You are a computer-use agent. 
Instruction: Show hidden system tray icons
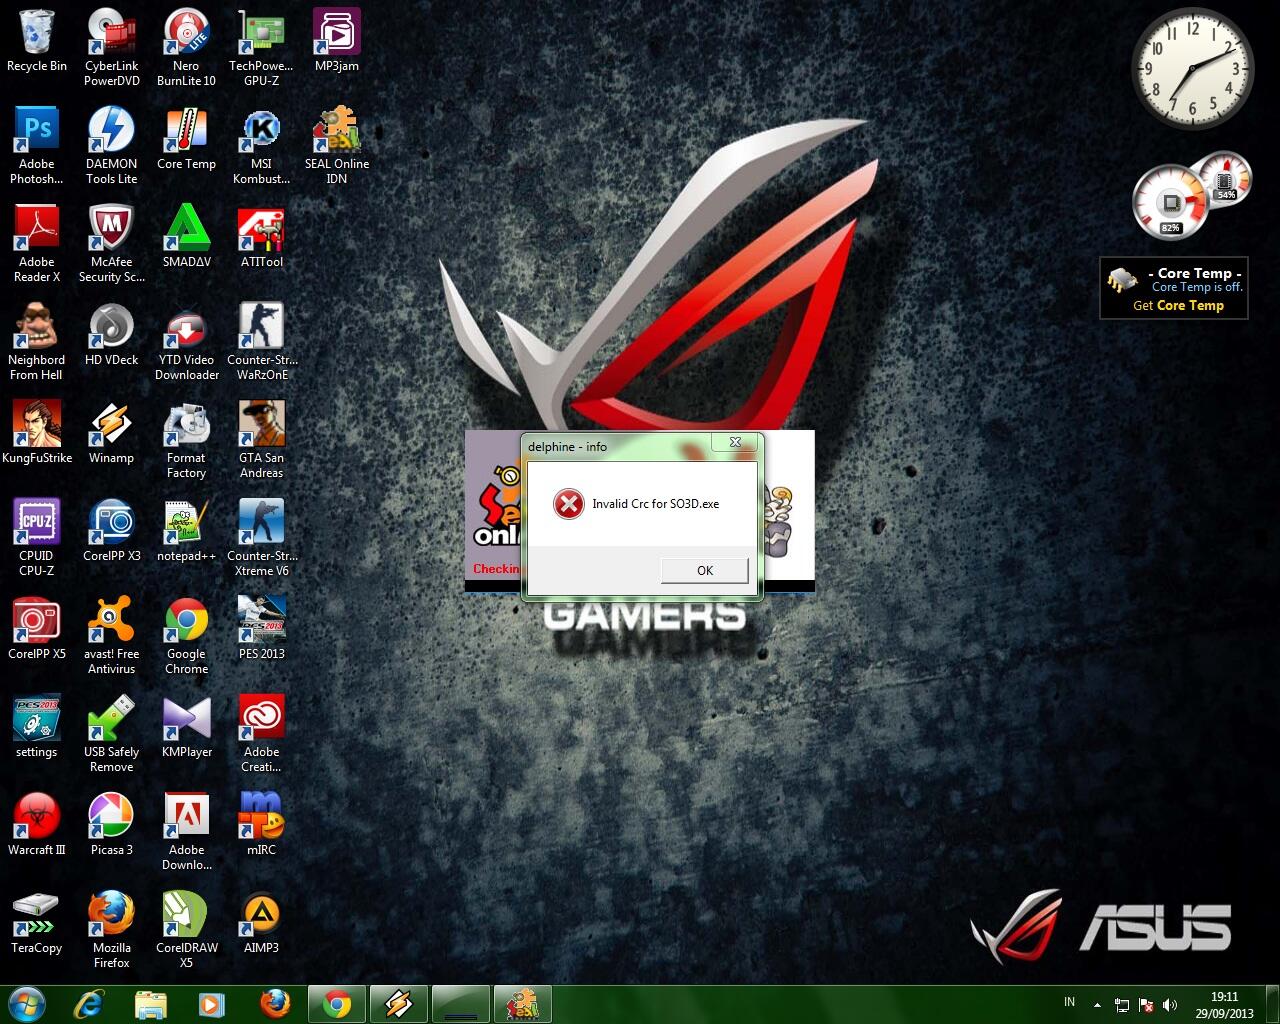click(1097, 1004)
